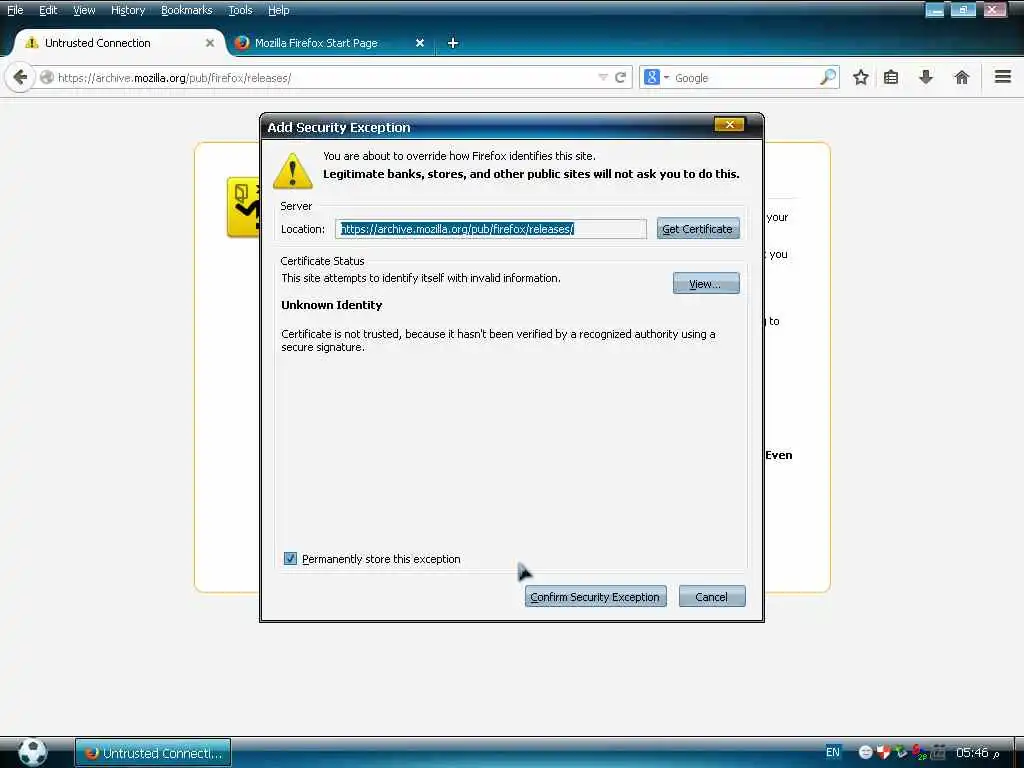Screen dimensions: 1024x768
Task: Close the Add Security Exception dialog
Action: [x=729, y=125]
